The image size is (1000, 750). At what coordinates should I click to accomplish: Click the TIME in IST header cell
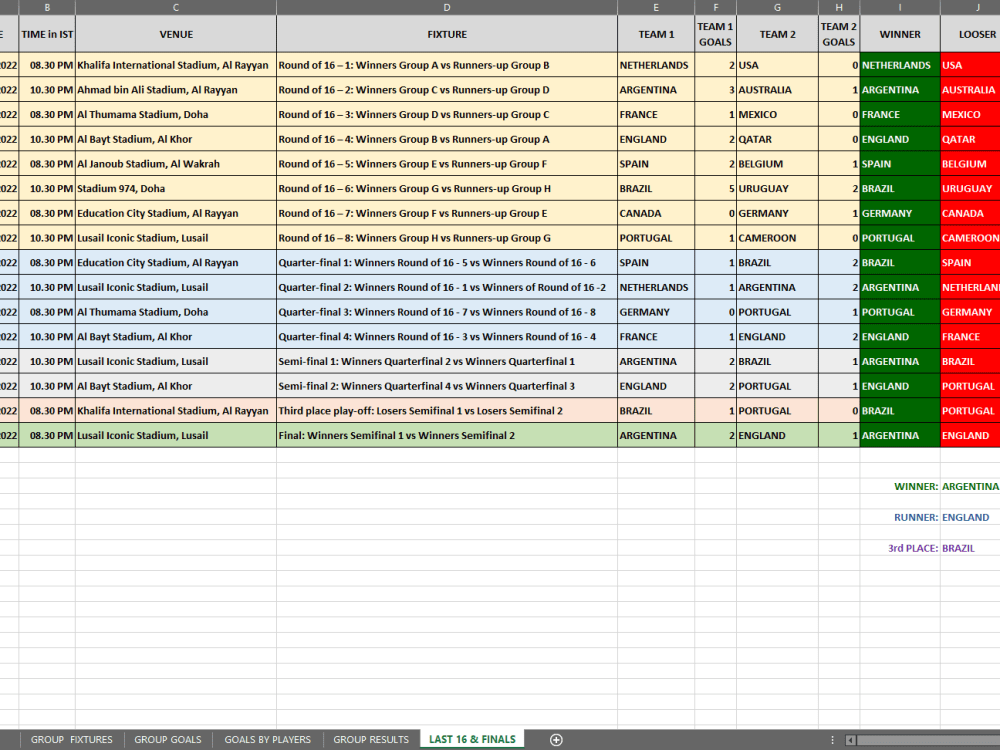pyautogui.click(x=47, y=34)
